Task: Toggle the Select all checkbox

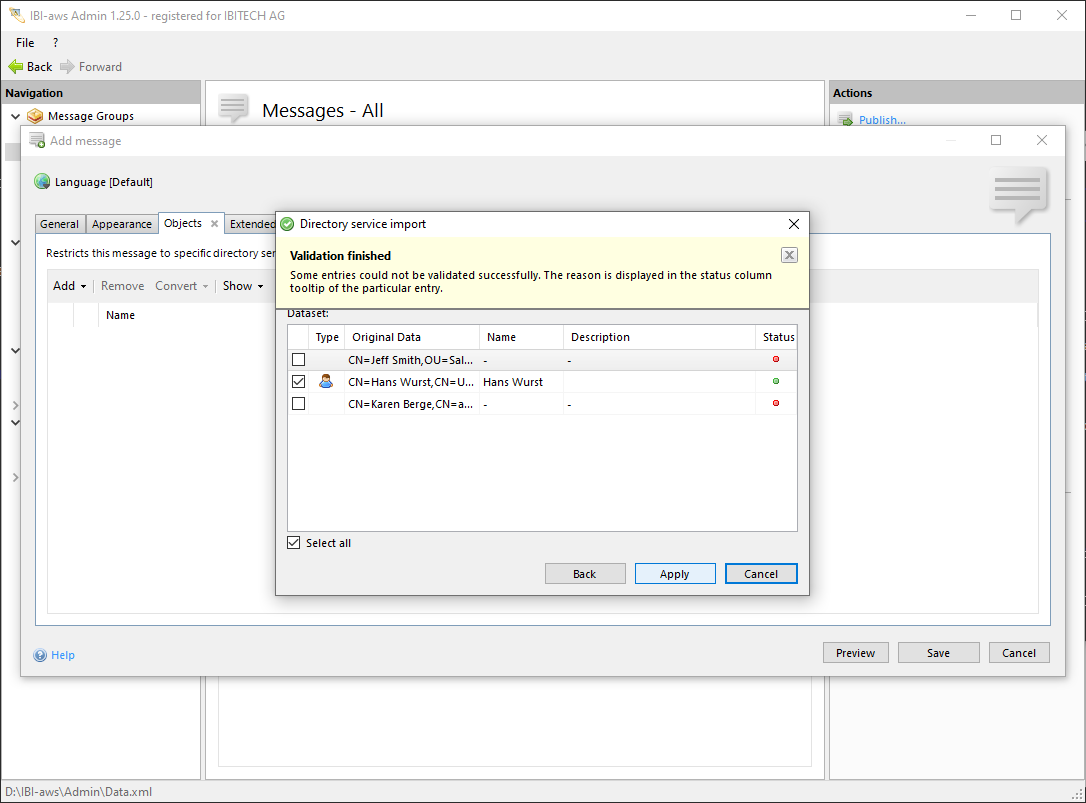Action: click(293, 543)
